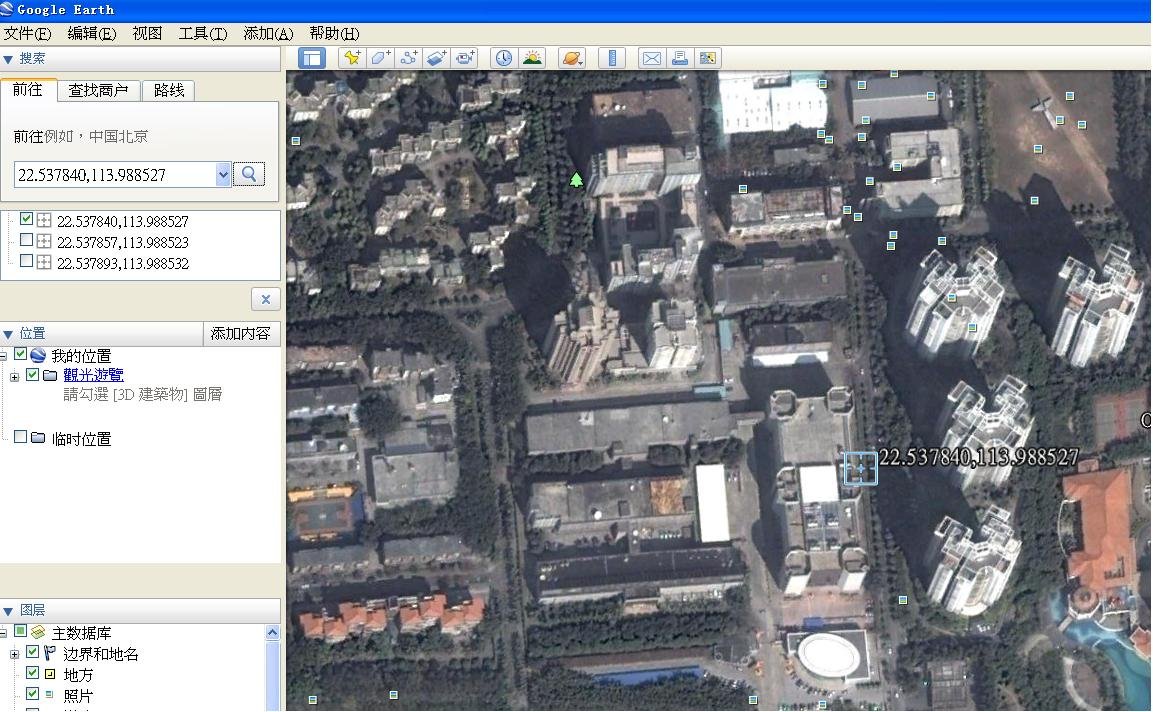
Task: Enable the 22.537857,113.988523 result checkbox
Action: click(27, 240)
